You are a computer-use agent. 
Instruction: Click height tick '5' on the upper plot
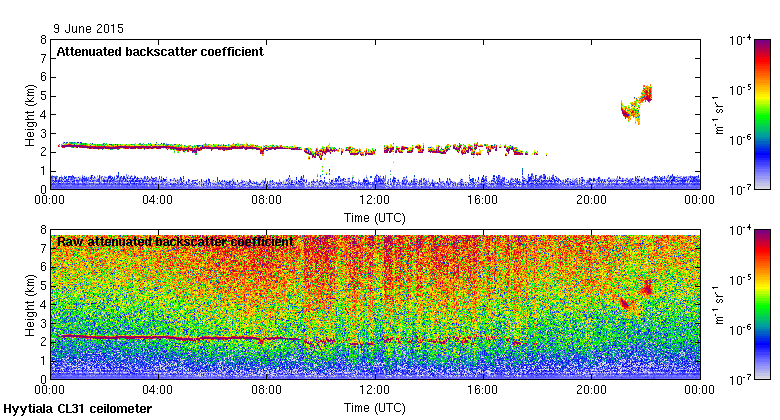click(44, 96)
